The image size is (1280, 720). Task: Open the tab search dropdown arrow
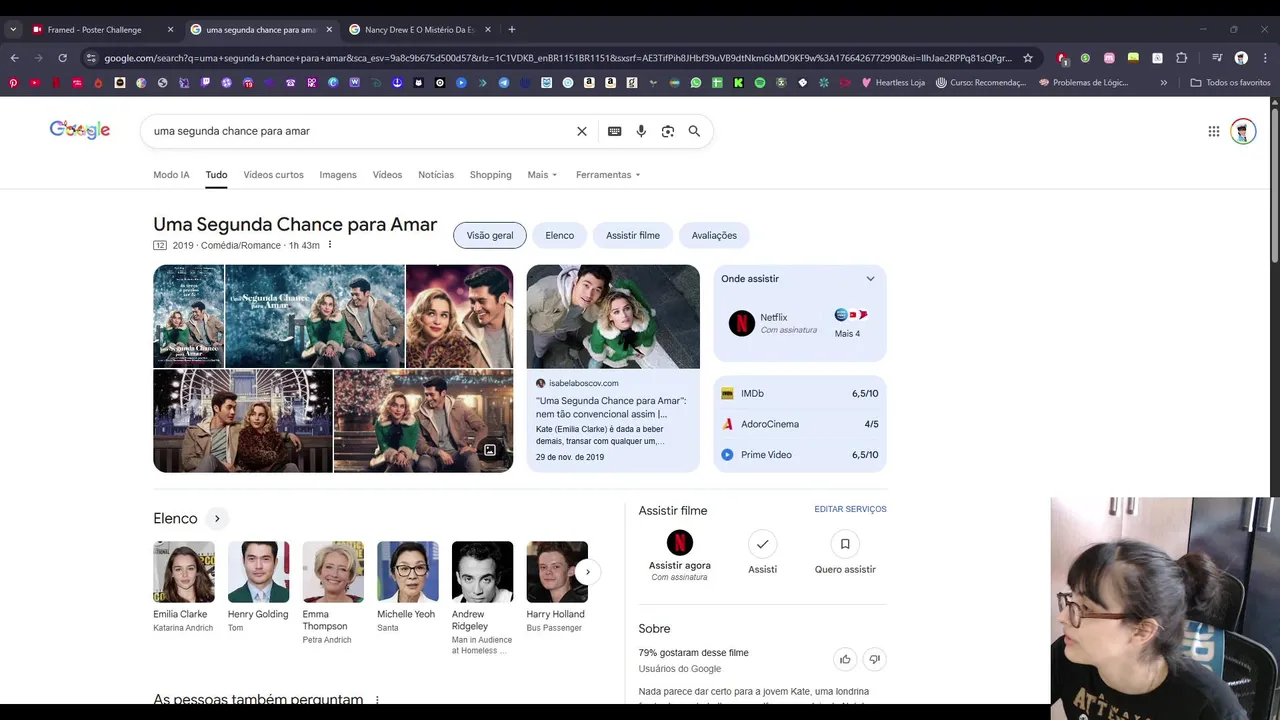point(13,30)
